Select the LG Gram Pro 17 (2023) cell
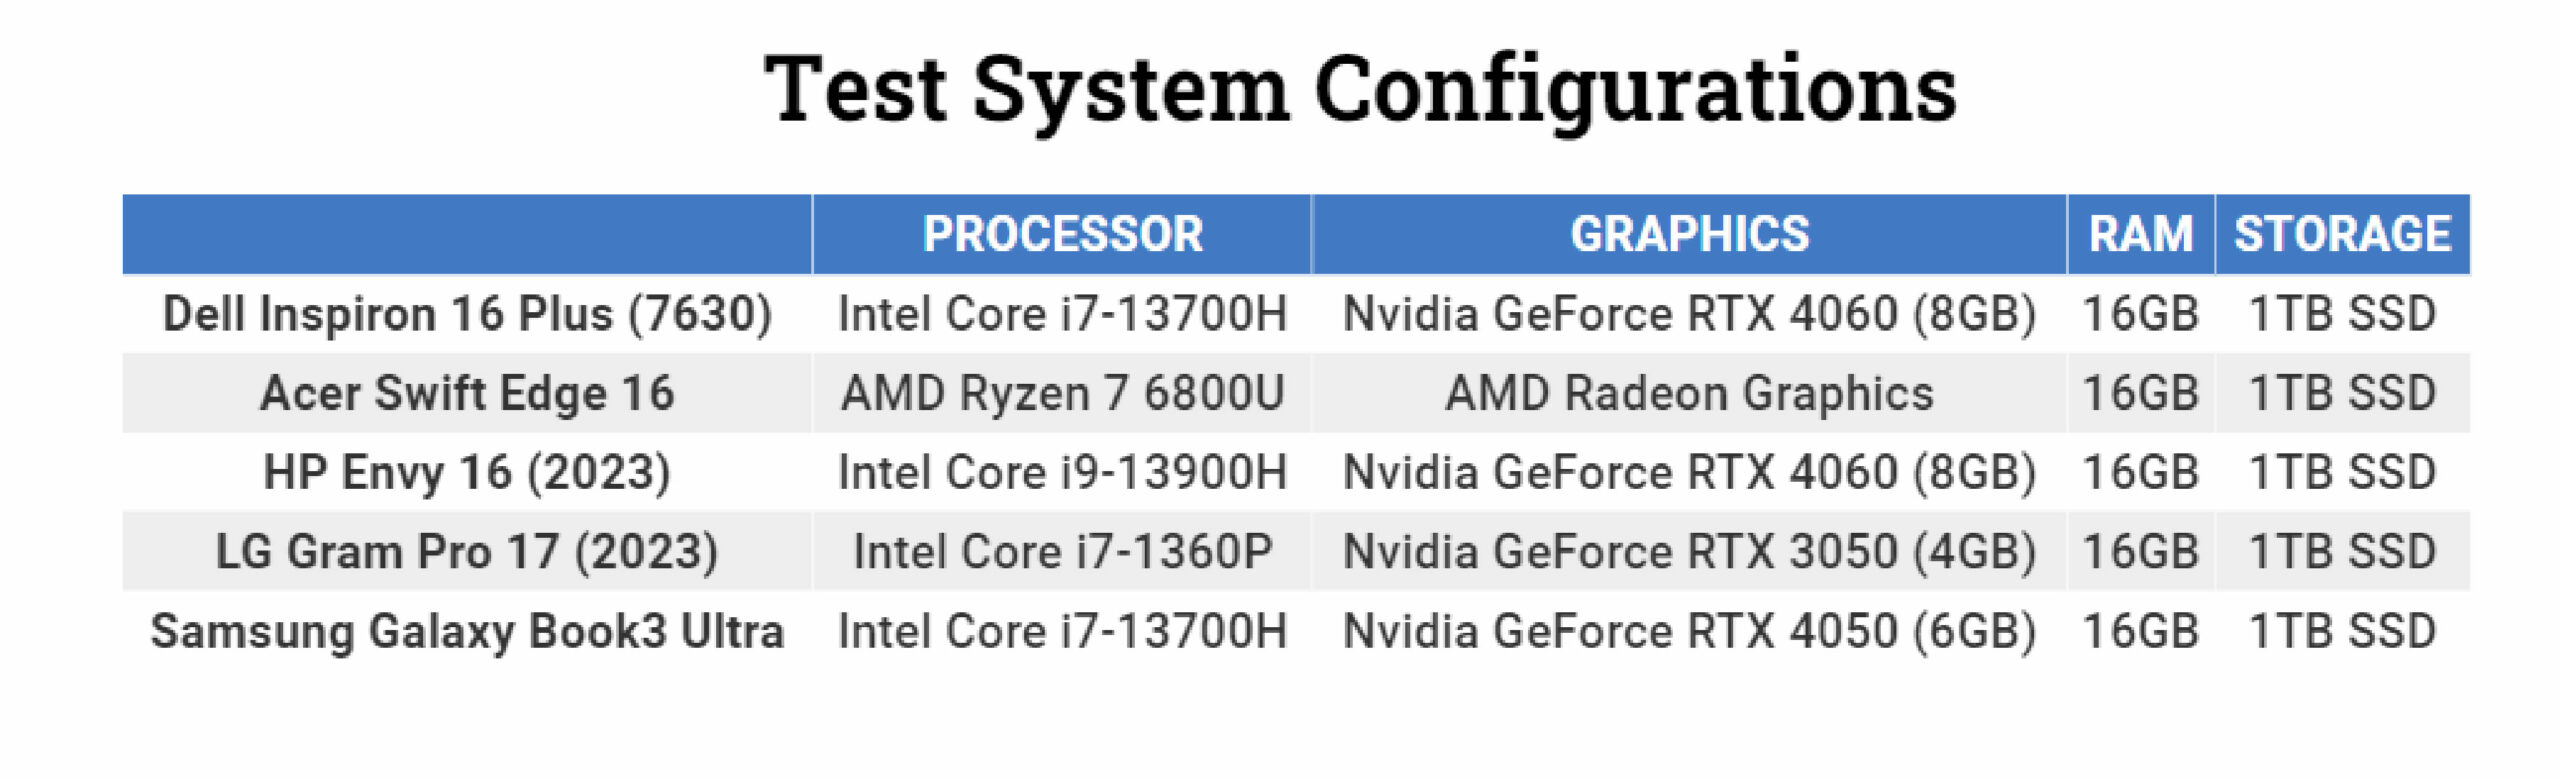Image resolution: width=2560 pixels, height=779 pixels. [x=467, y=552]
